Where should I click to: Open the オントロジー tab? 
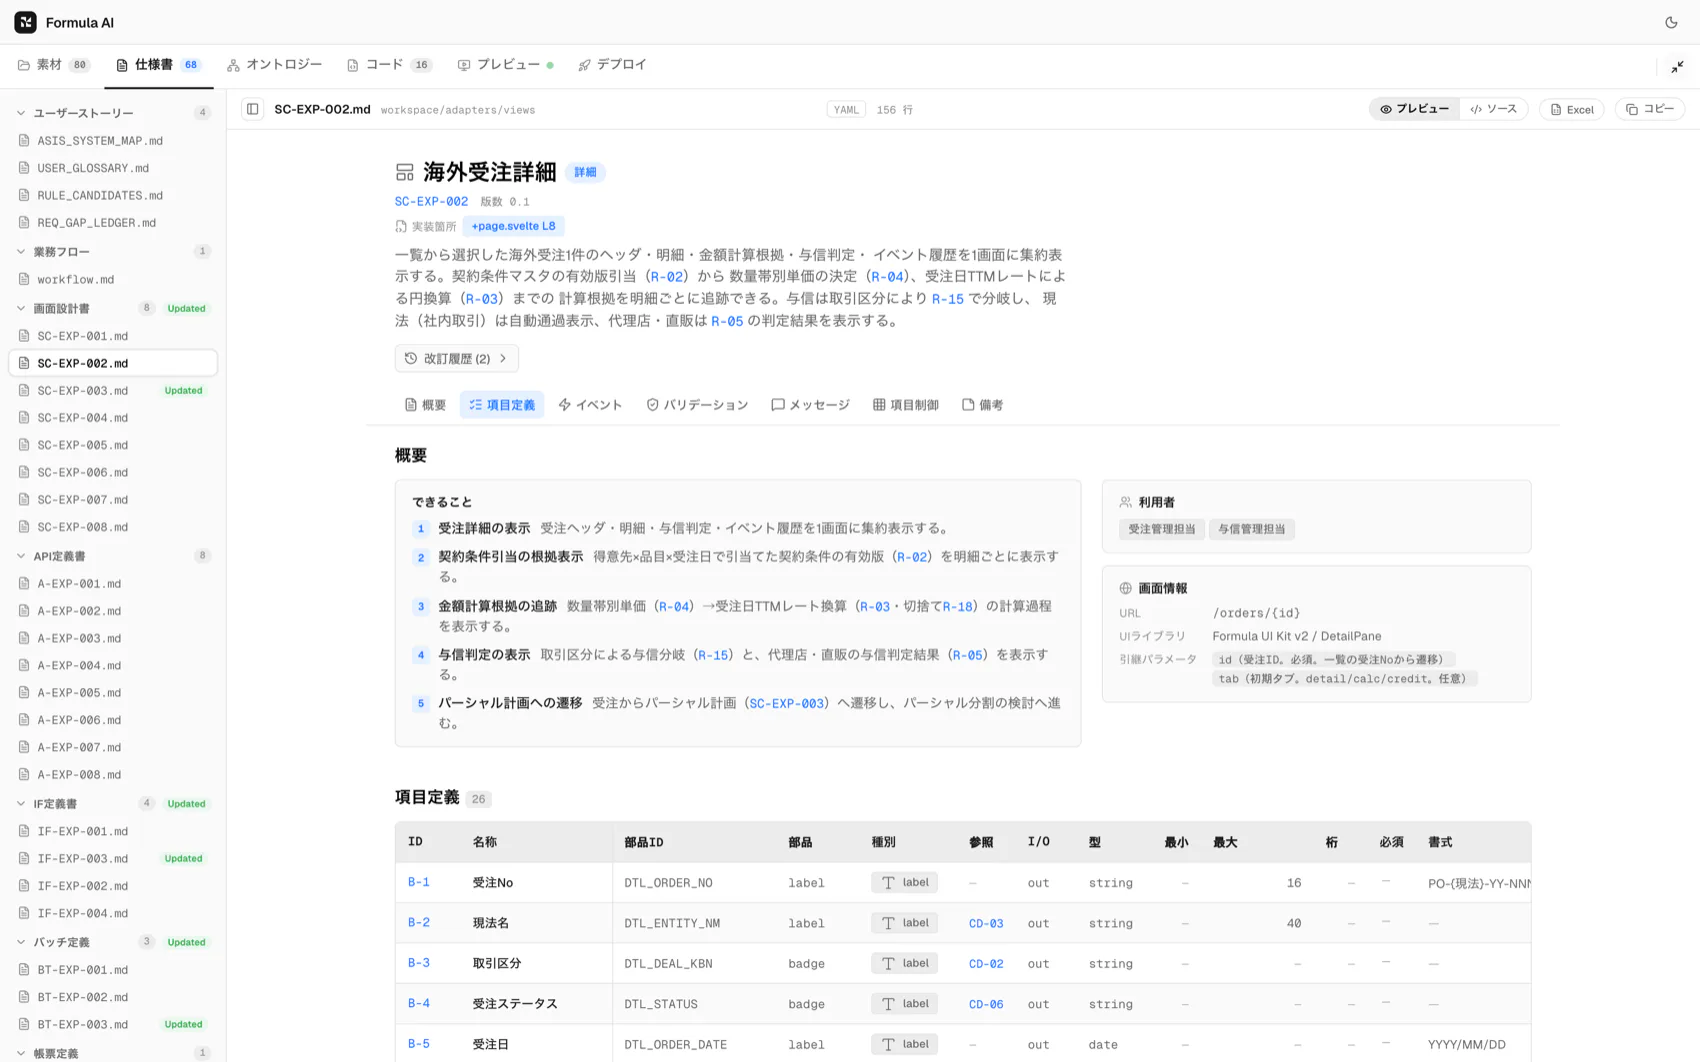pos(274,65)
